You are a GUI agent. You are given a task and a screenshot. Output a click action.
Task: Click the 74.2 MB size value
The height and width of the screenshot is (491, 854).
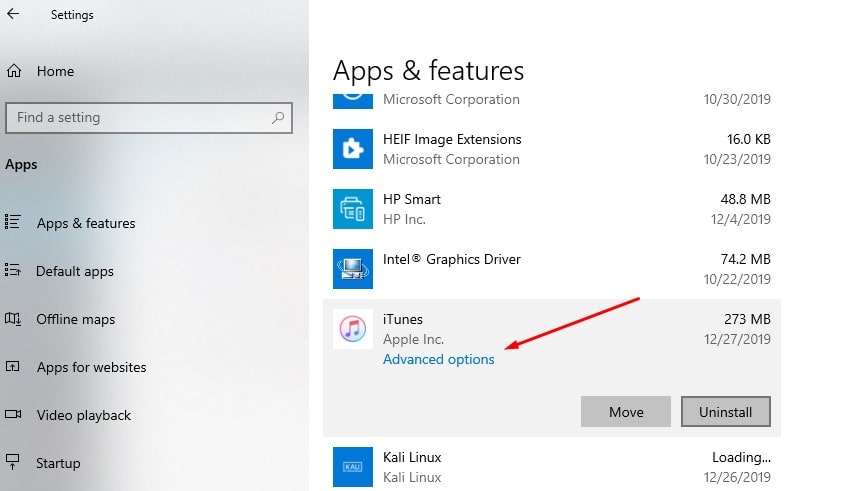pyautogui.click(x=746, y=259)
